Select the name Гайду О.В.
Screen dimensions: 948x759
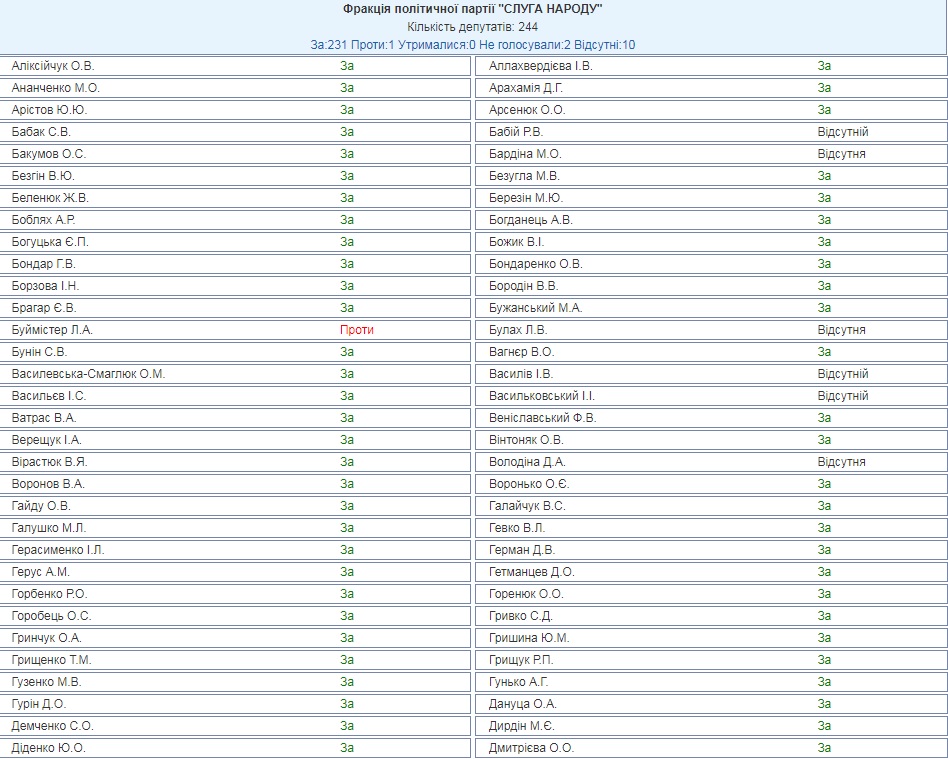tap(41, 506)
